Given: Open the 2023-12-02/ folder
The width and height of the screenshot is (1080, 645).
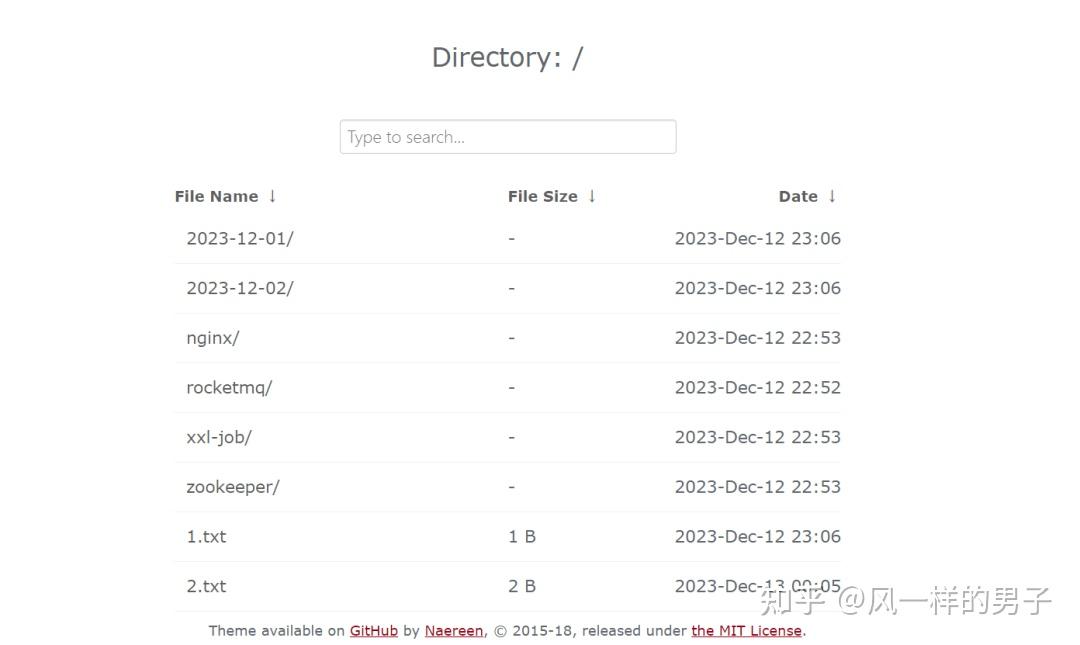Looking at the screenshot, I should point(240,288).
